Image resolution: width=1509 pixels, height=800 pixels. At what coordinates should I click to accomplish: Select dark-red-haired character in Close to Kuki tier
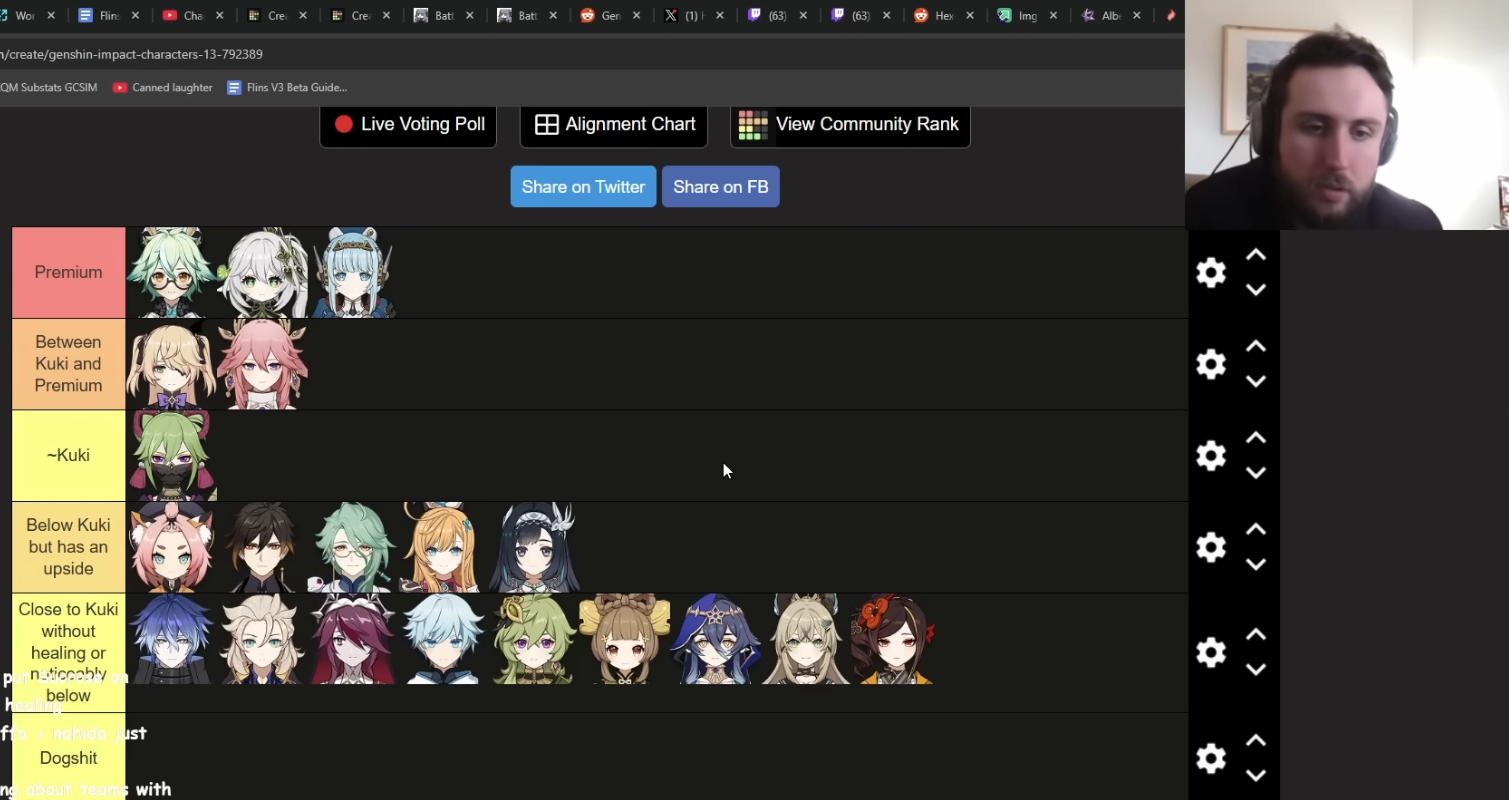point(353,639)
